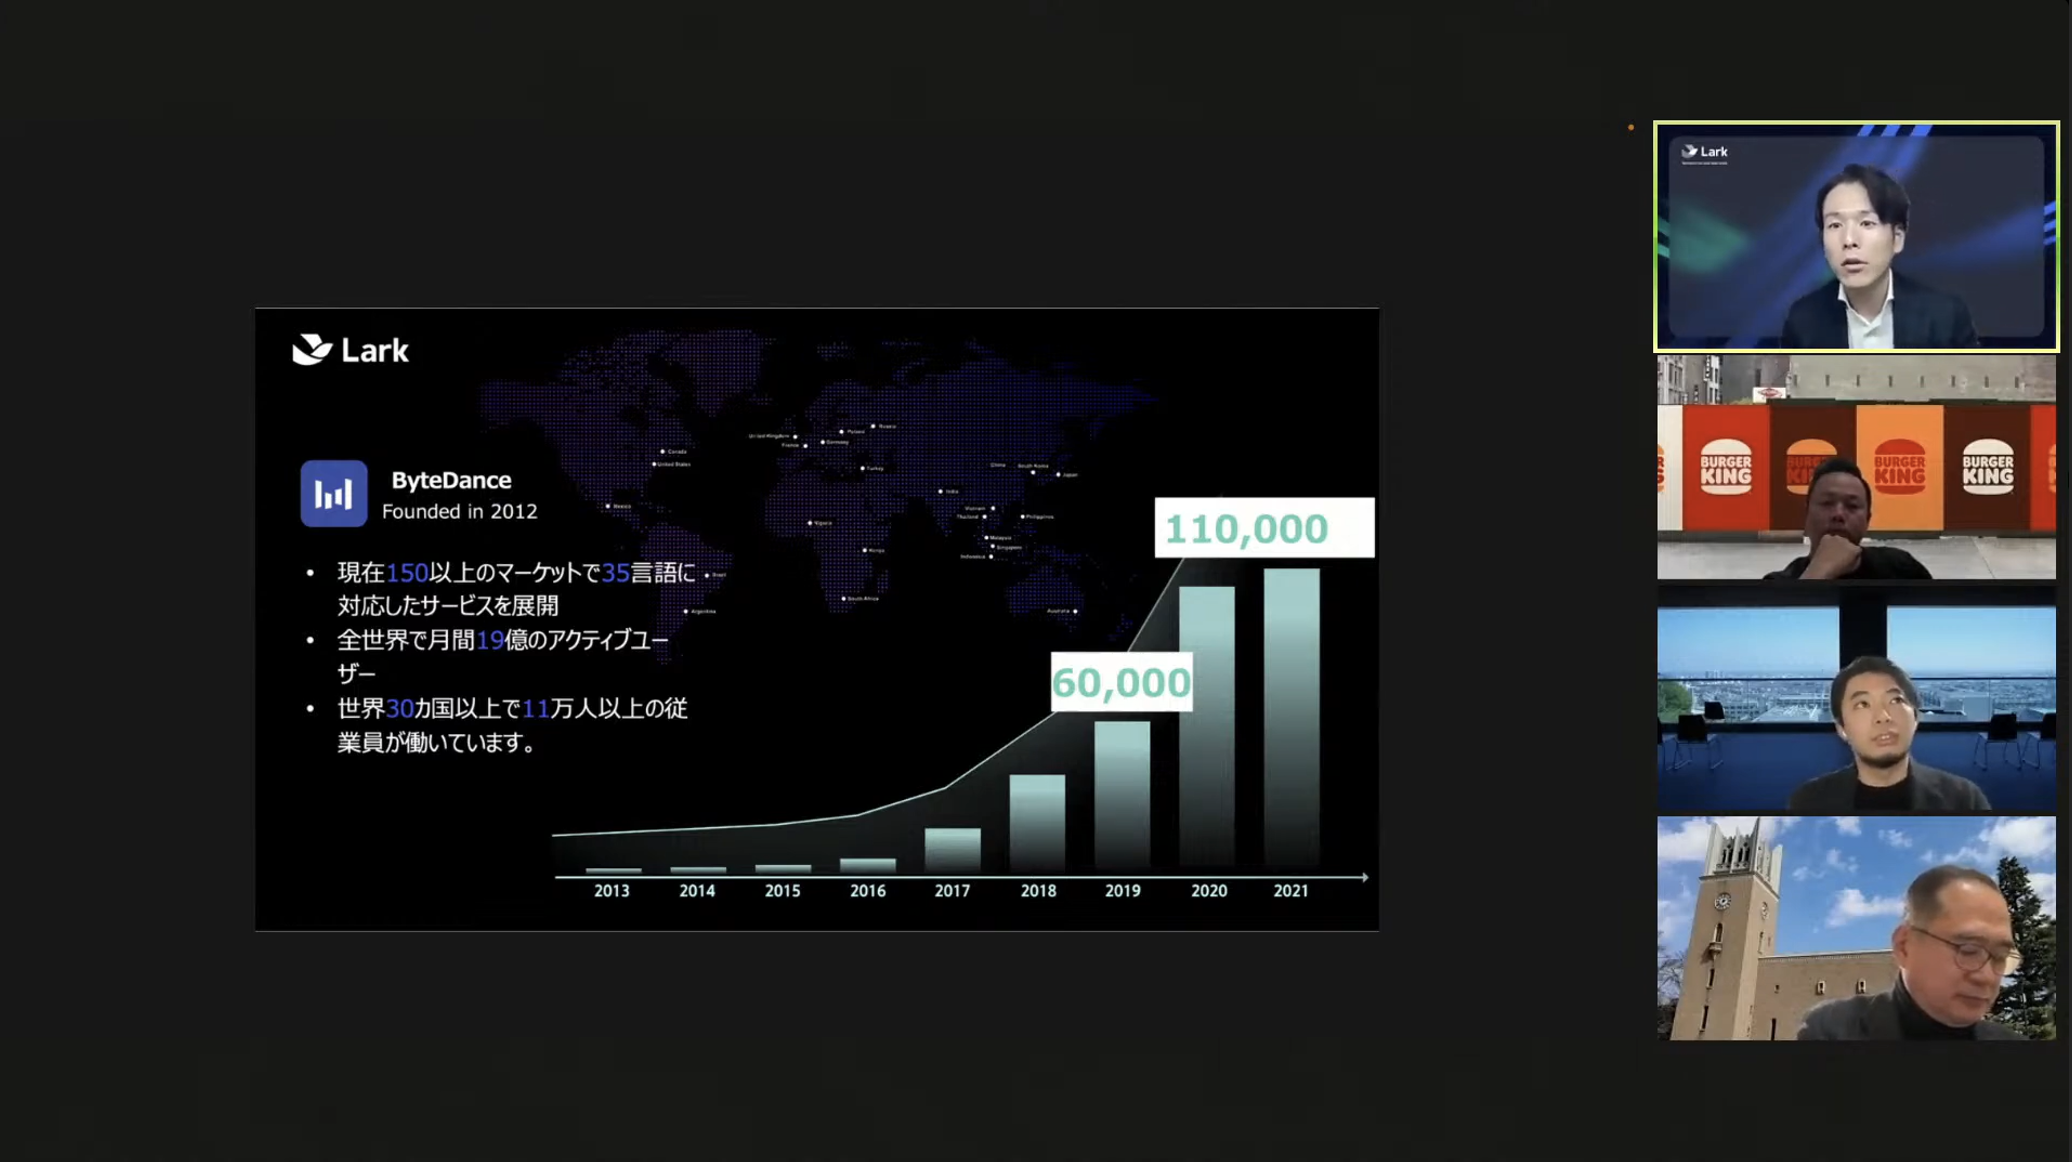Click the 110,000 label on the chart

pyautogui.click(x=1264, y=528)
